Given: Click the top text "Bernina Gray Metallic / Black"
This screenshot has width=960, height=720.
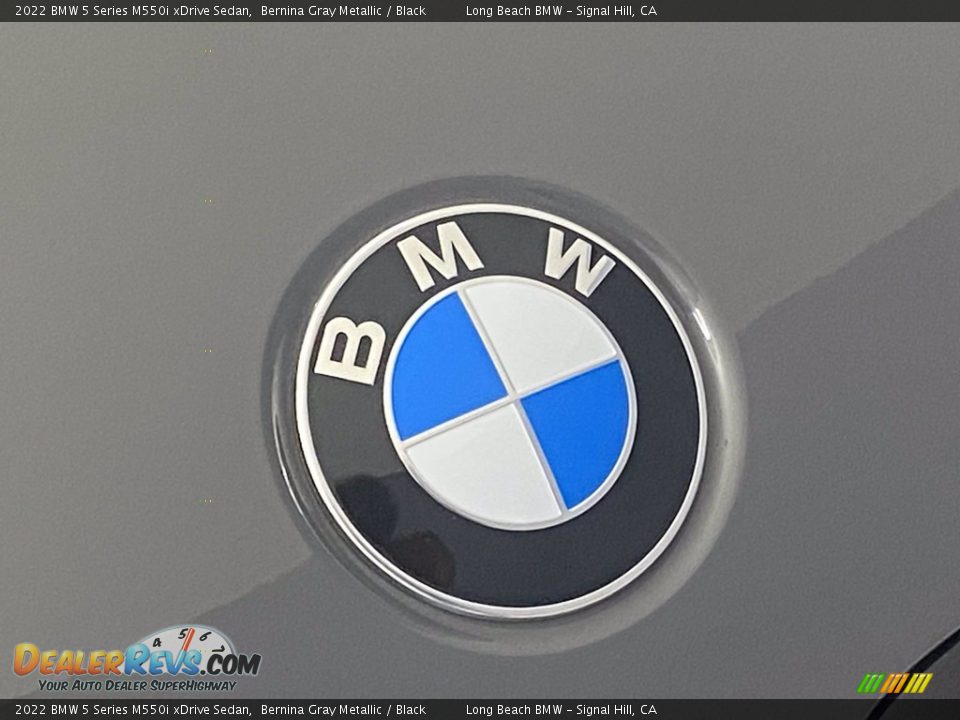Looking at the screenshot, I should 343,10.
